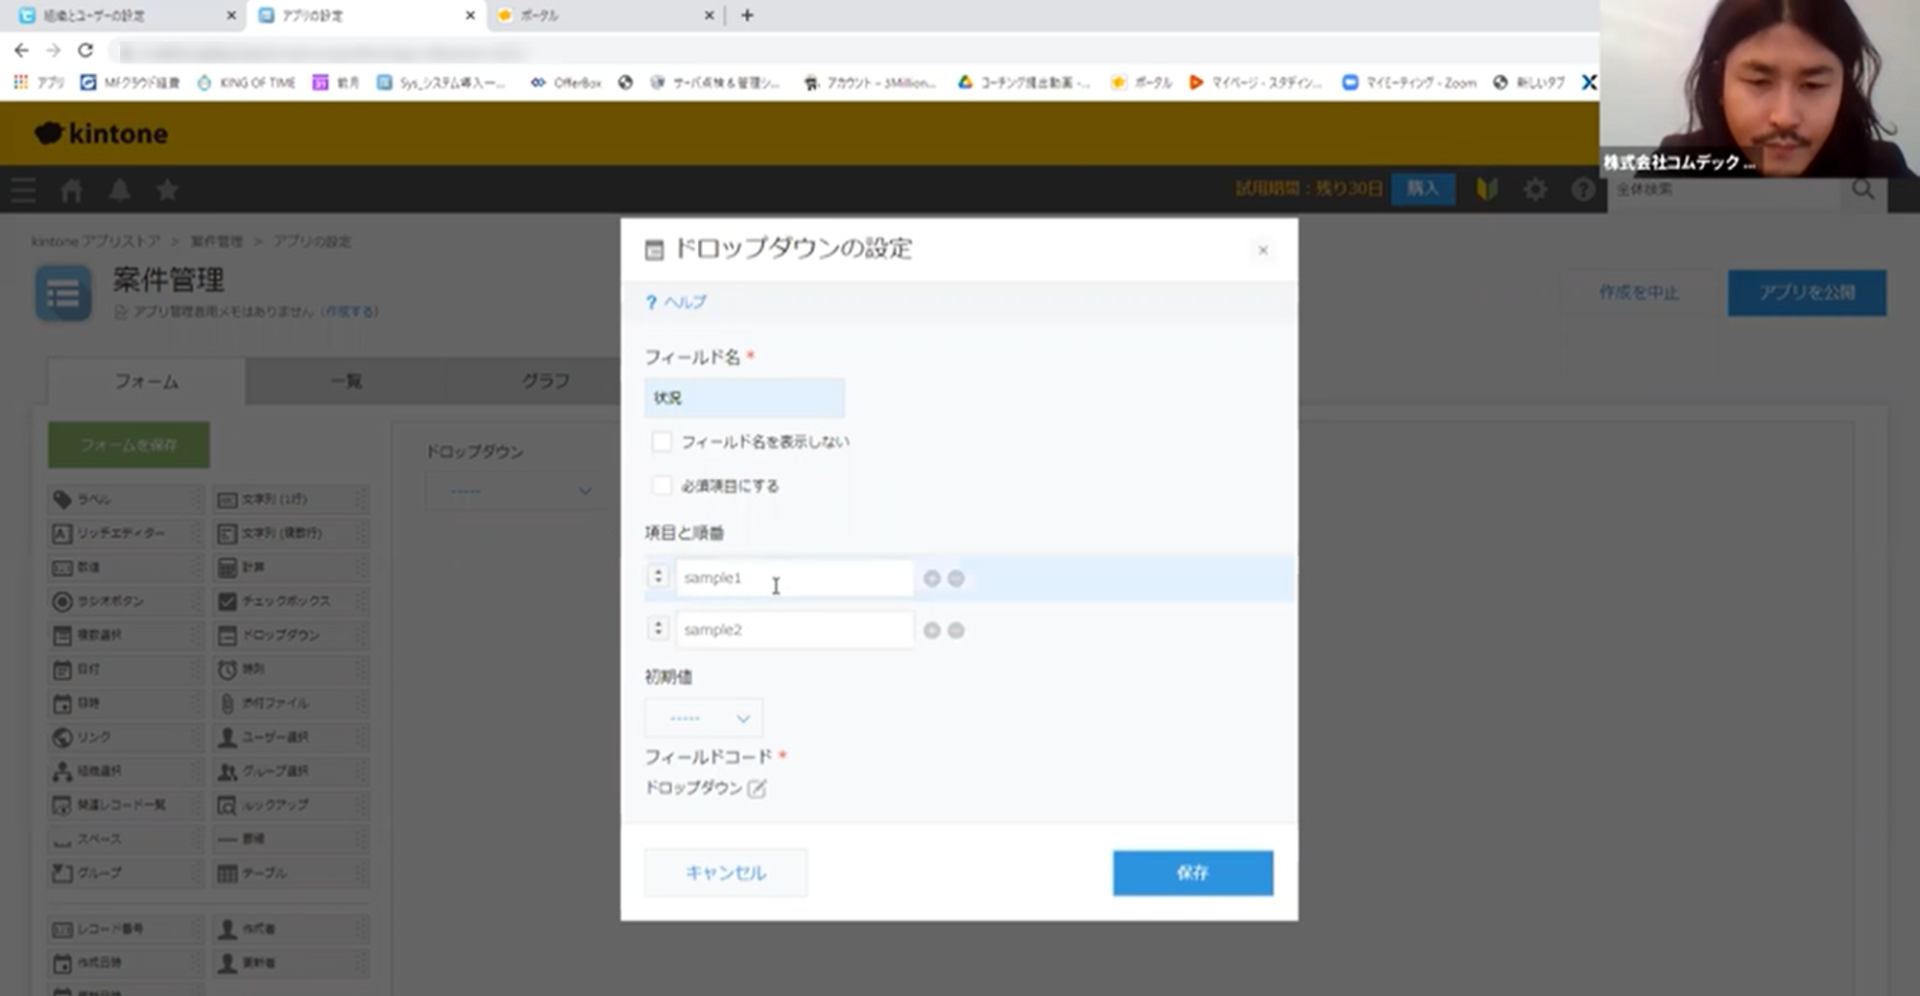Select the ラジオボタン field in palette
This screenshot has height=996, width=1920.
126,601
